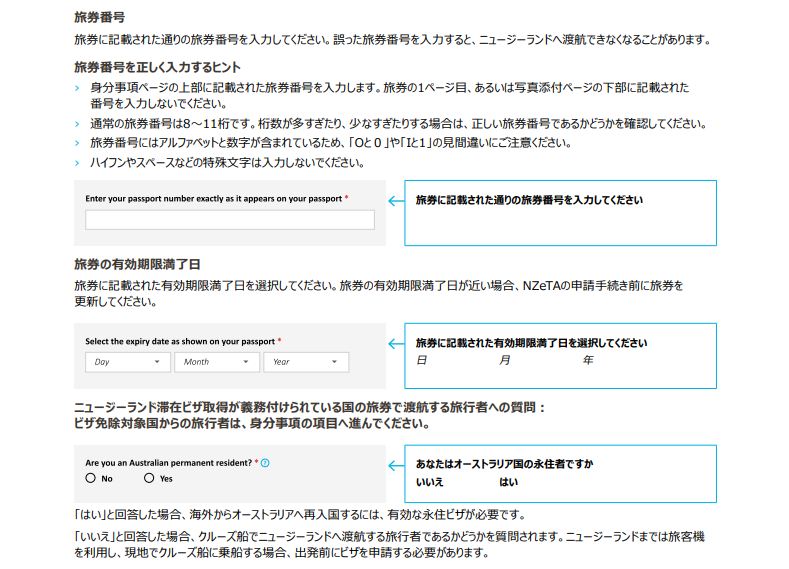
Task: Click the passport number input field
Action: click(x=230, y=220)
